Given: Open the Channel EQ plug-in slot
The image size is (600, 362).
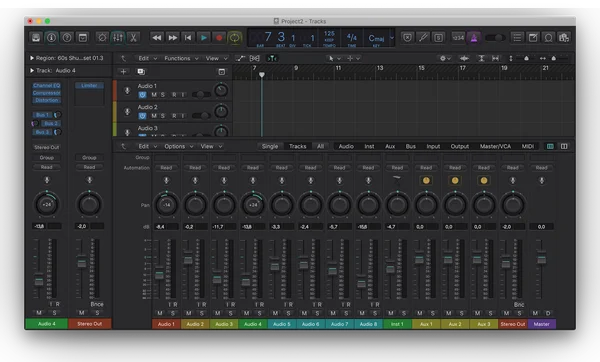Looking at the screenshot, I should click(x=46, y=85).
